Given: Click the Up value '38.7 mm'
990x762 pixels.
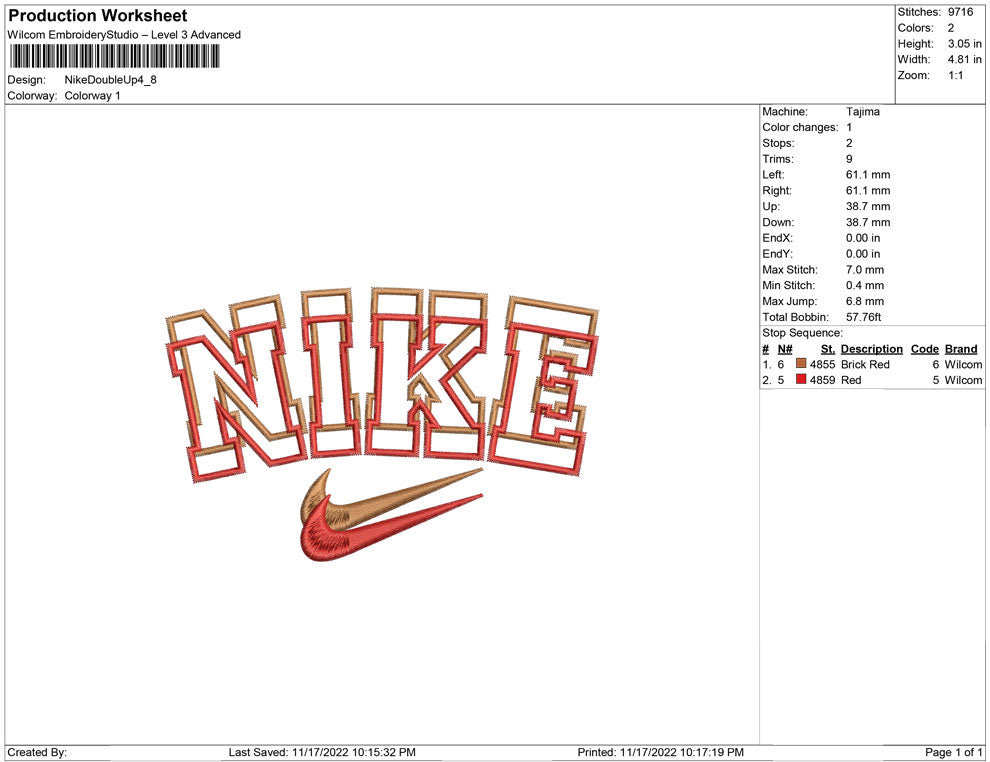Looking at the screenshot, I should click(x=868, y=206).
